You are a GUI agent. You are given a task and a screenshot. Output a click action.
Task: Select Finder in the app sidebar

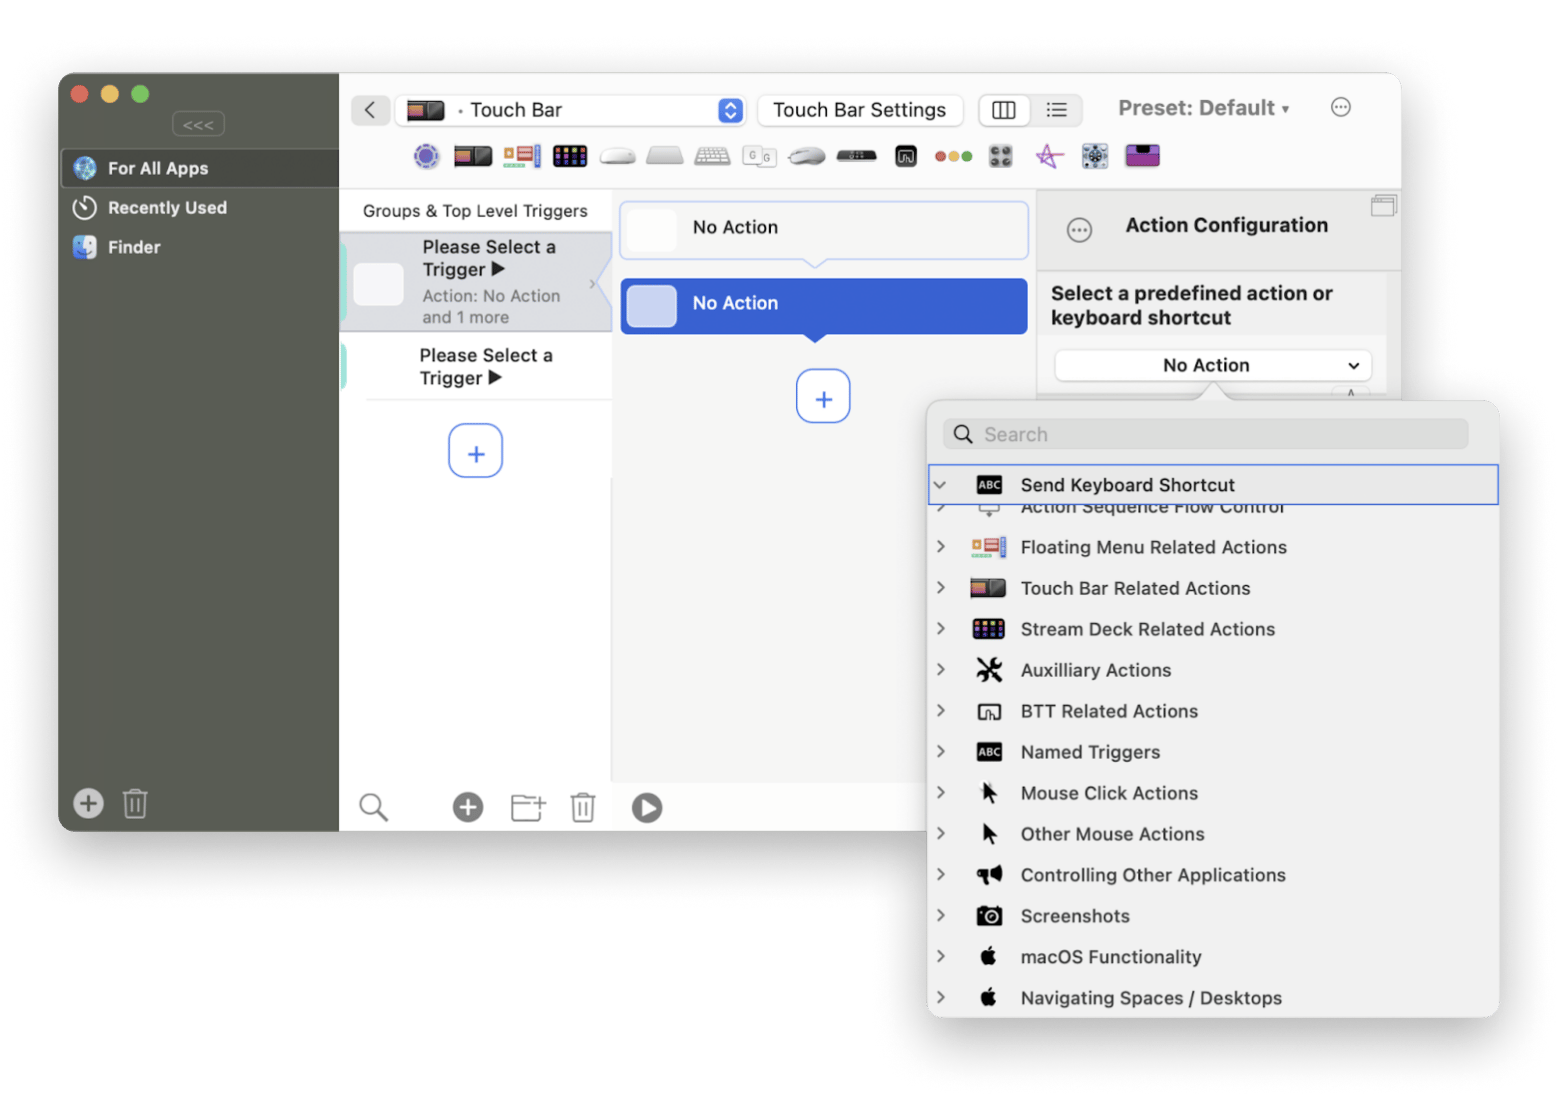tap(200, 247)
